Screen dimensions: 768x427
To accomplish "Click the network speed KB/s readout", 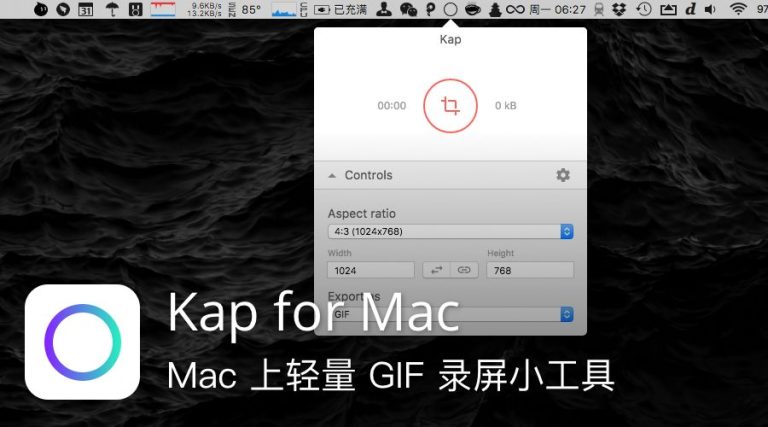I will 205,9.
